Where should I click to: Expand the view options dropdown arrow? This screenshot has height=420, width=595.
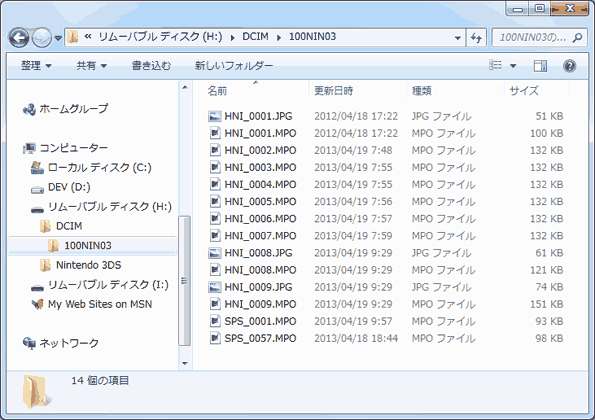pos(513,66)
